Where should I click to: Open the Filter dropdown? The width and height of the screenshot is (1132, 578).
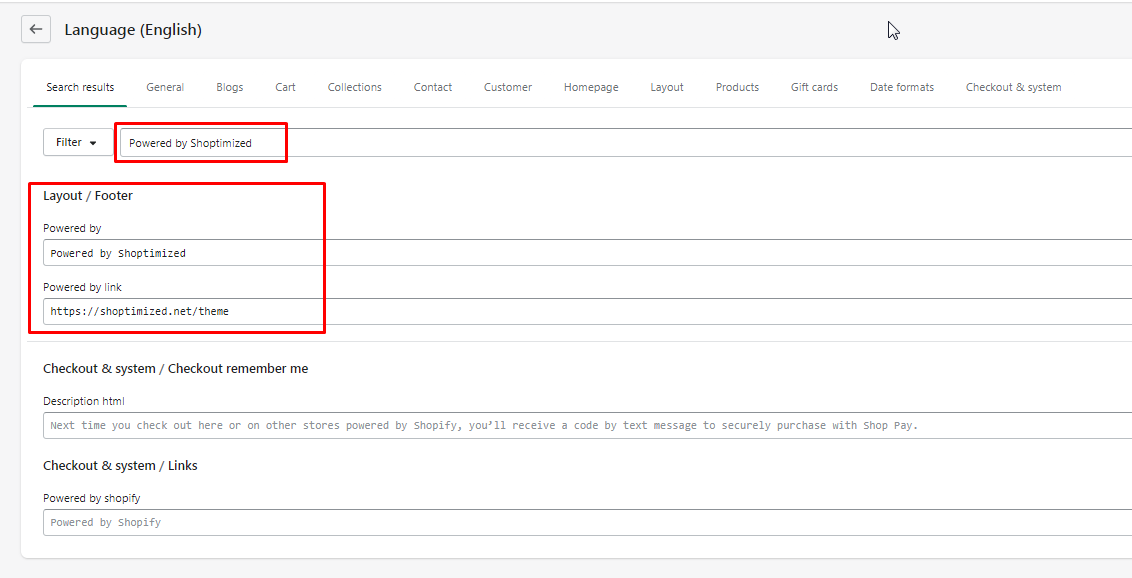[x=77, y=142]
